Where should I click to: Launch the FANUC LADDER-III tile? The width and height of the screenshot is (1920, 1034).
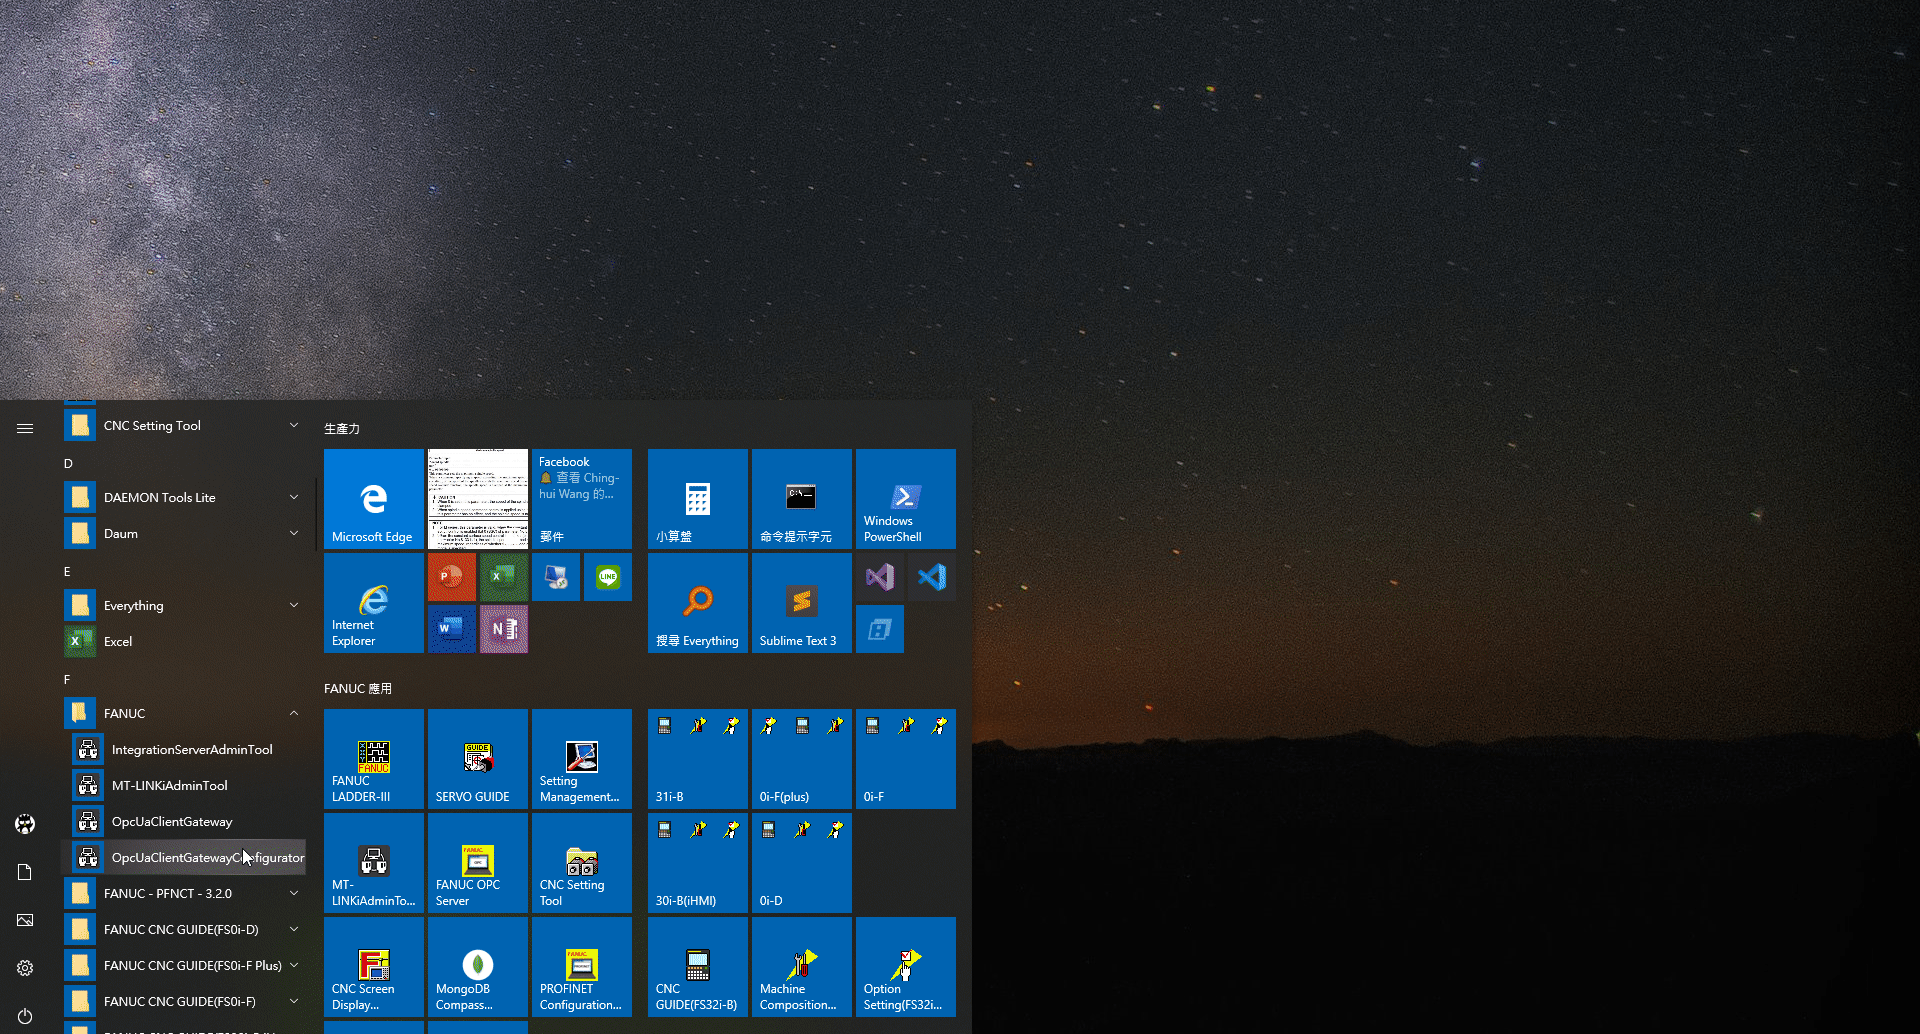(x=373, y=758)
